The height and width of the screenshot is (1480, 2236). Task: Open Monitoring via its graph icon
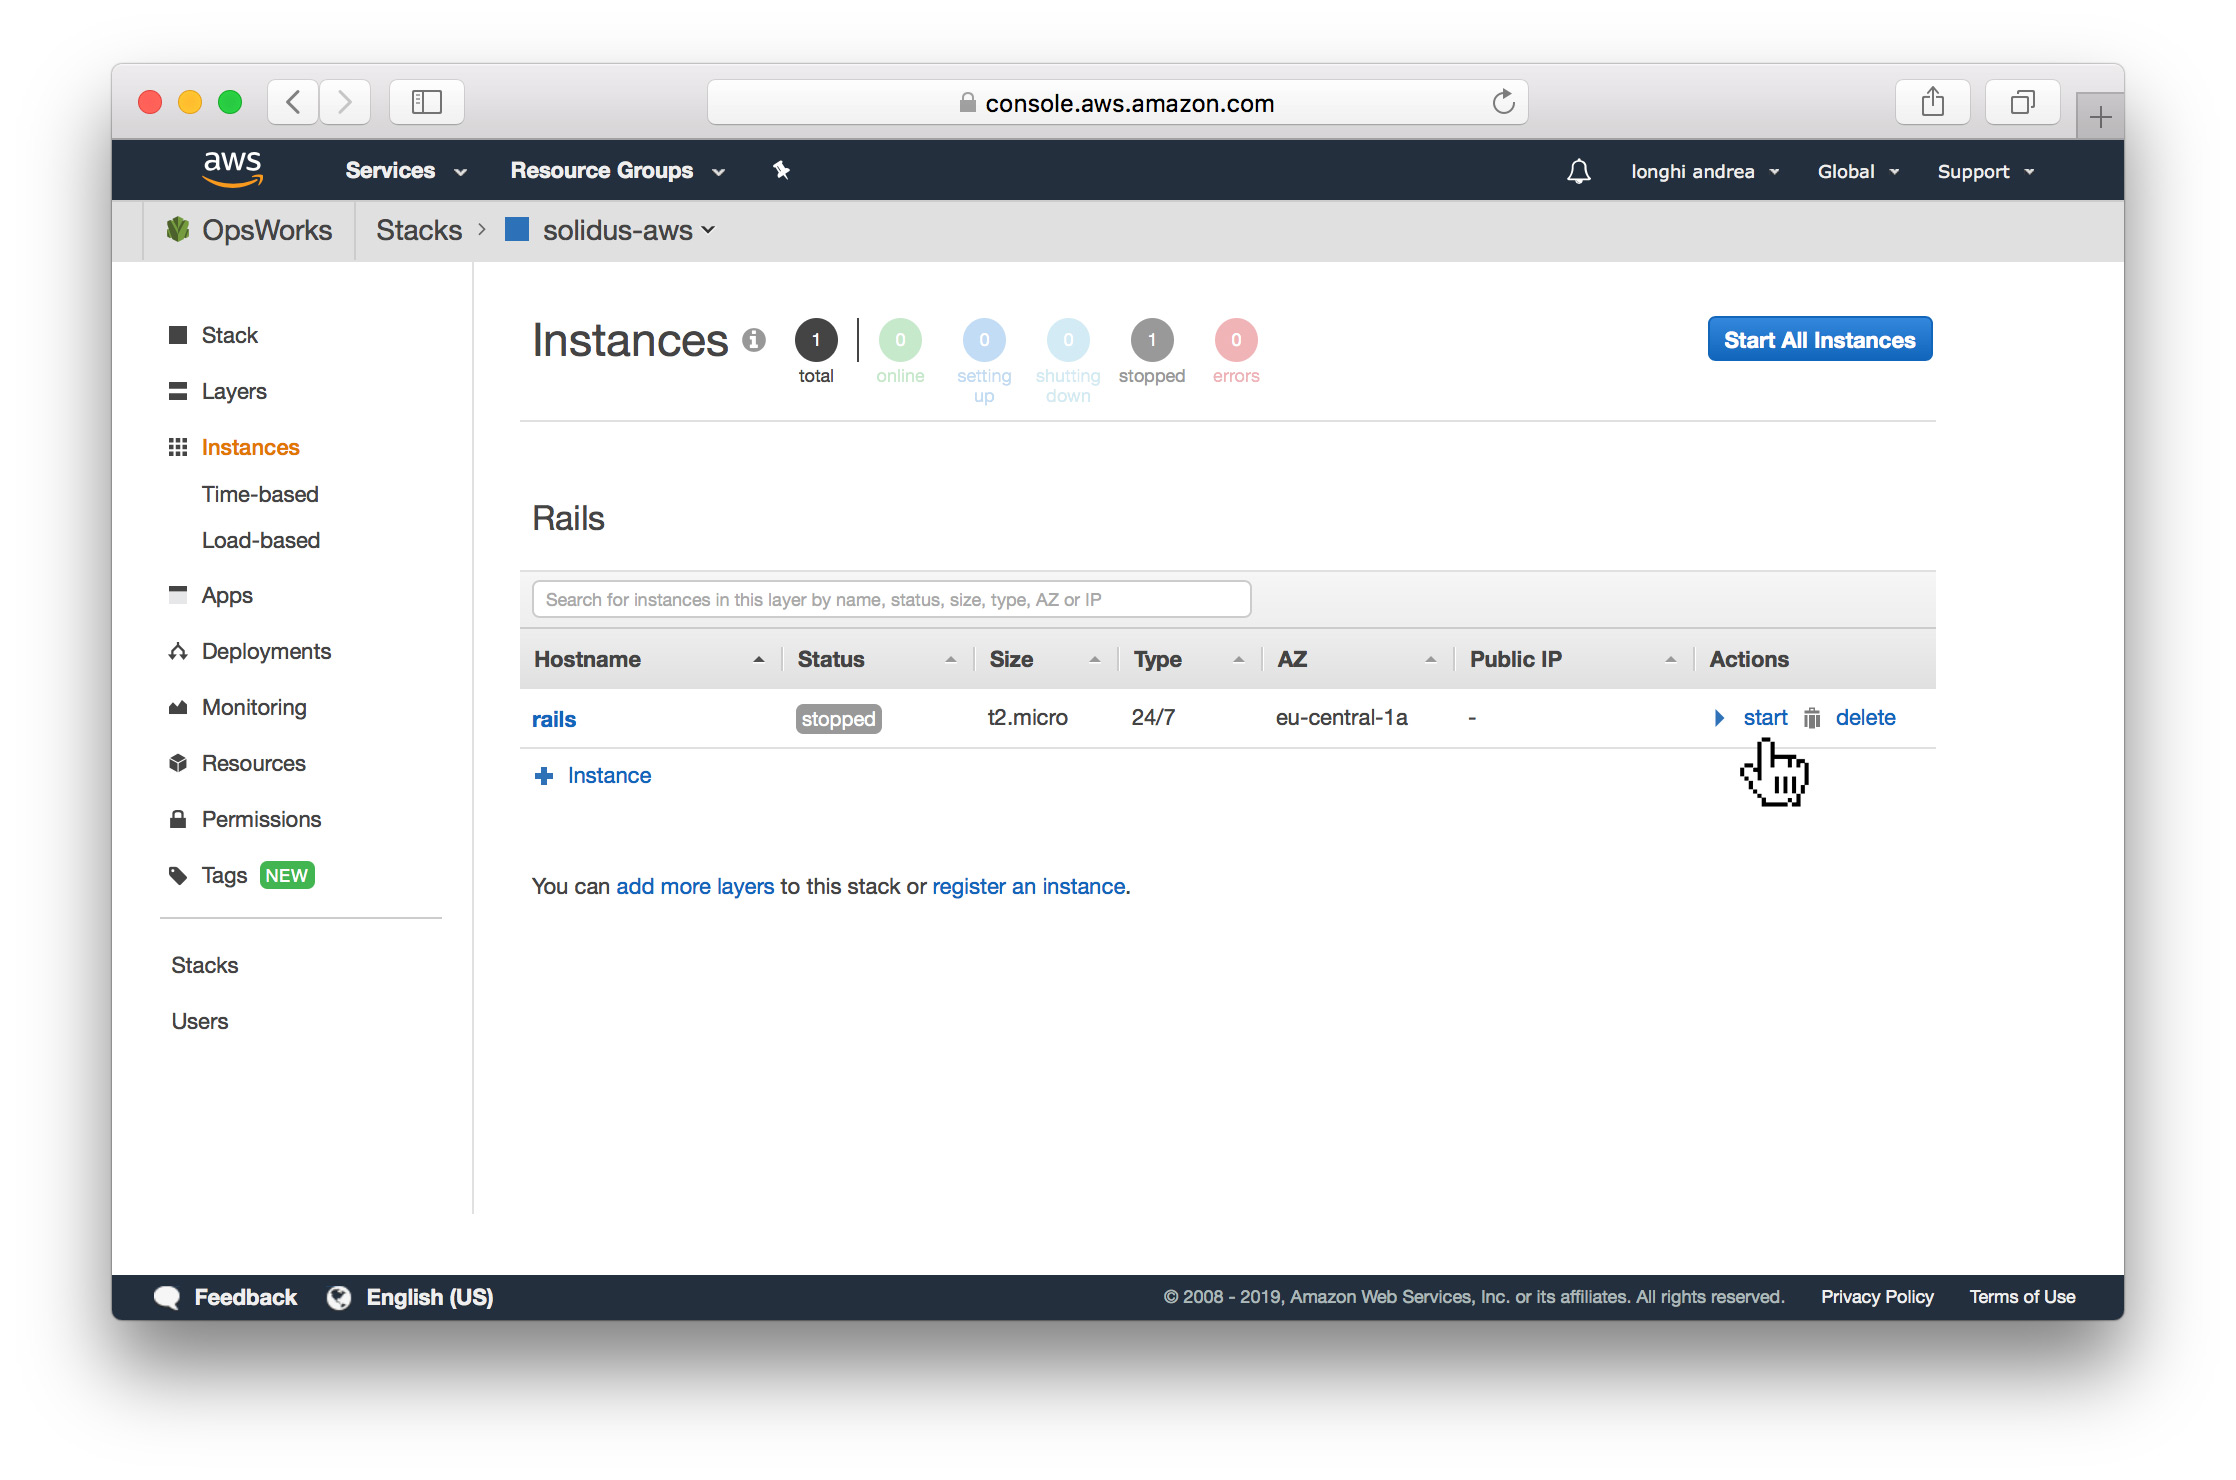coord(178,707)
